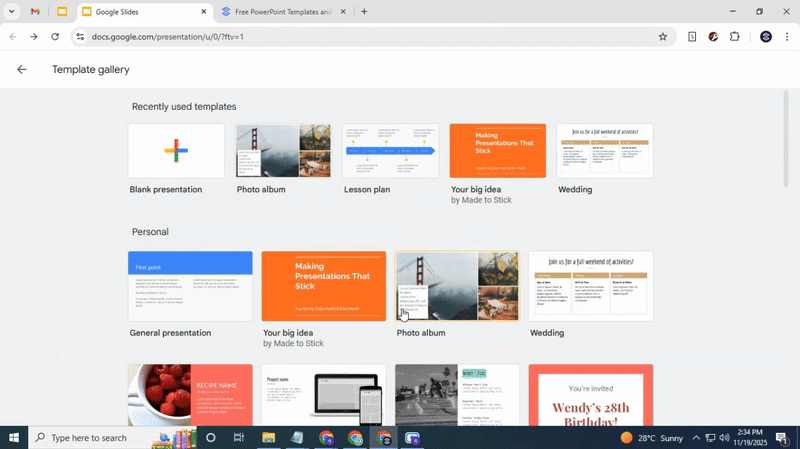Screen dimensions: 800x449
Task: Bookmark this page with the star icon
Action: 662,37
